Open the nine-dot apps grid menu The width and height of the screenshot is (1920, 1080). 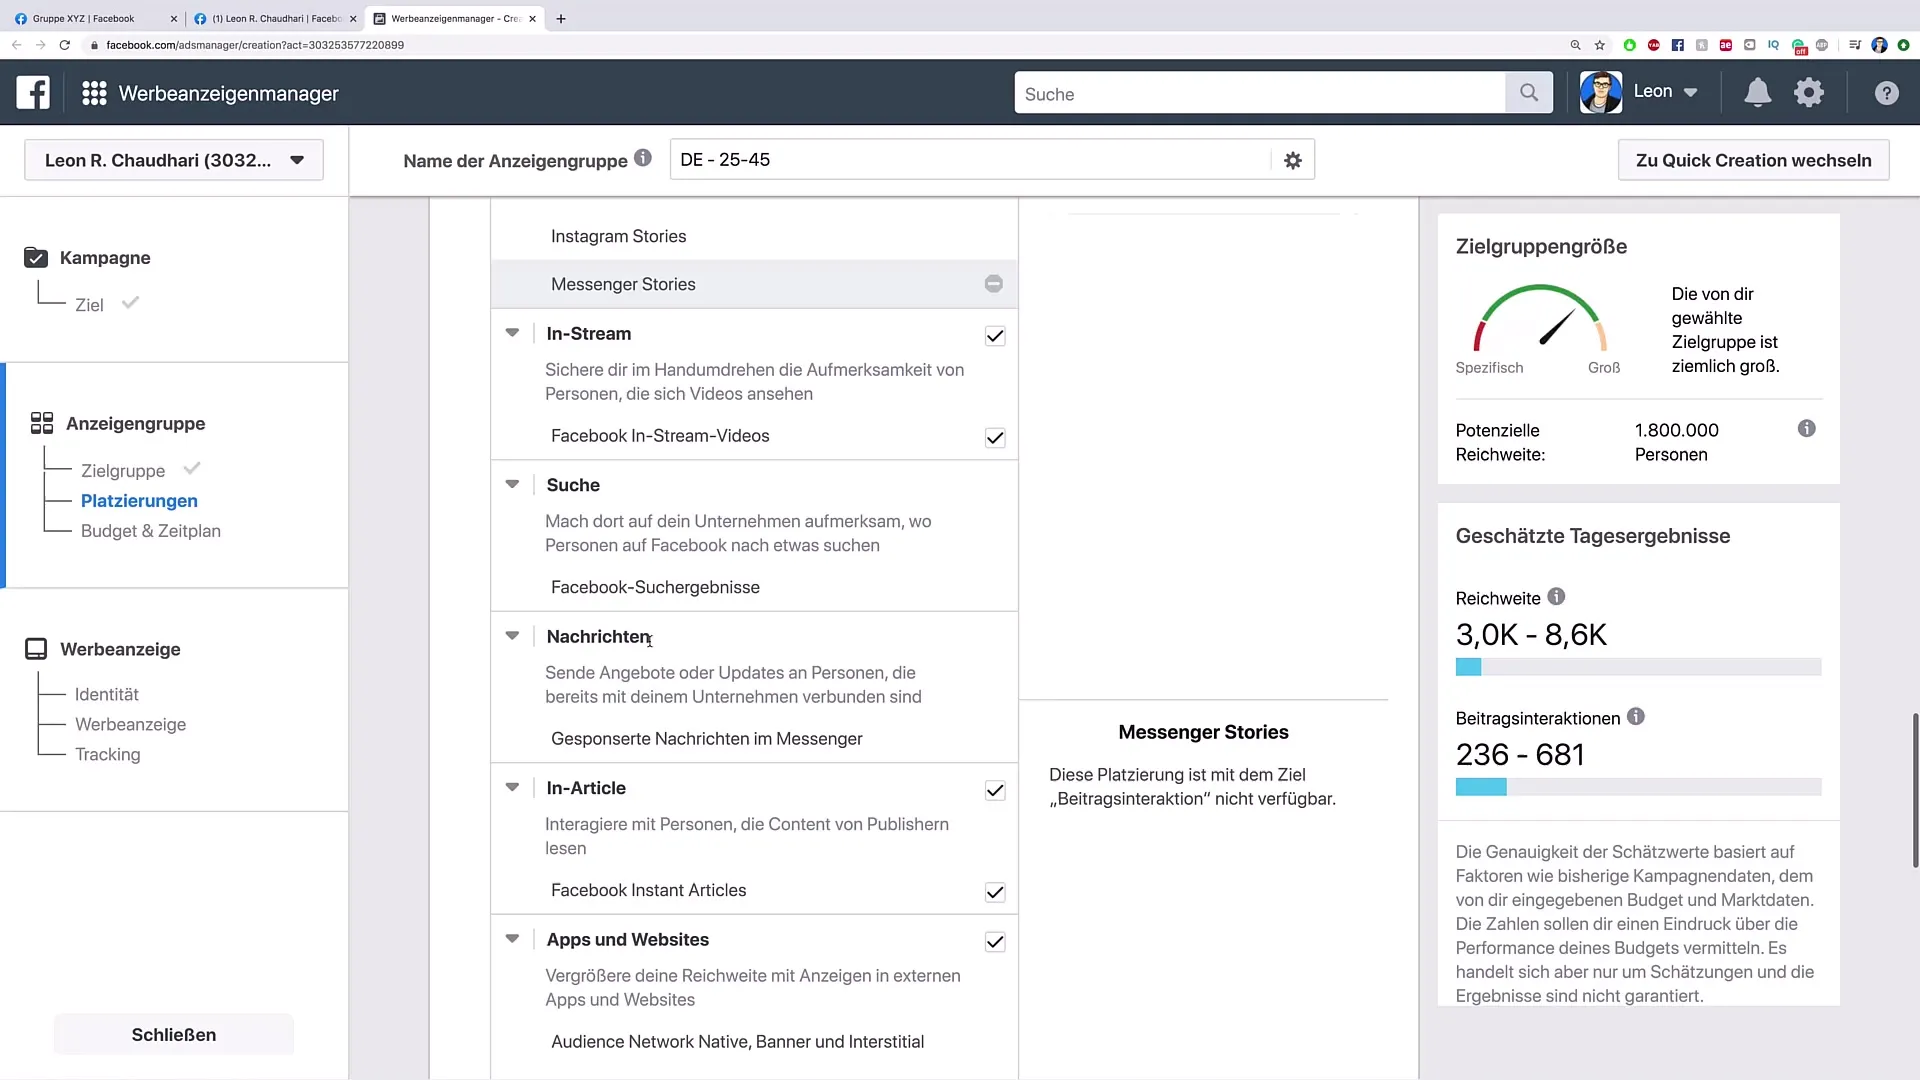(x=94, y=93)
